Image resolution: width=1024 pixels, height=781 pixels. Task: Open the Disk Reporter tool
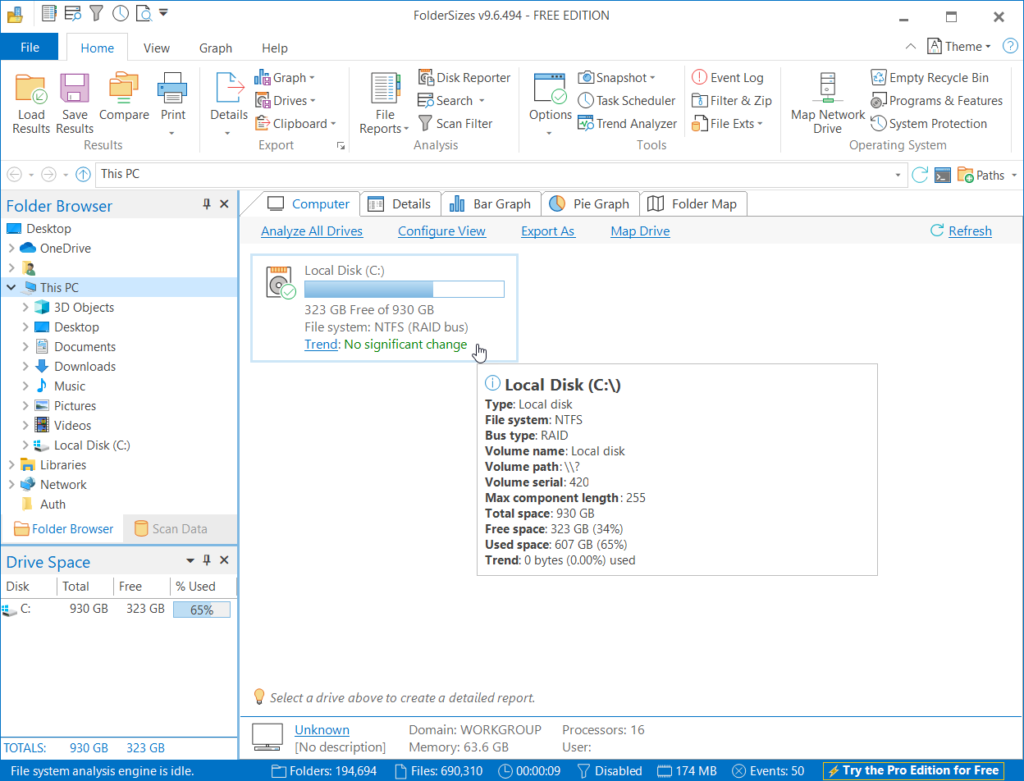pyautogui.click(x=464, y=78)
